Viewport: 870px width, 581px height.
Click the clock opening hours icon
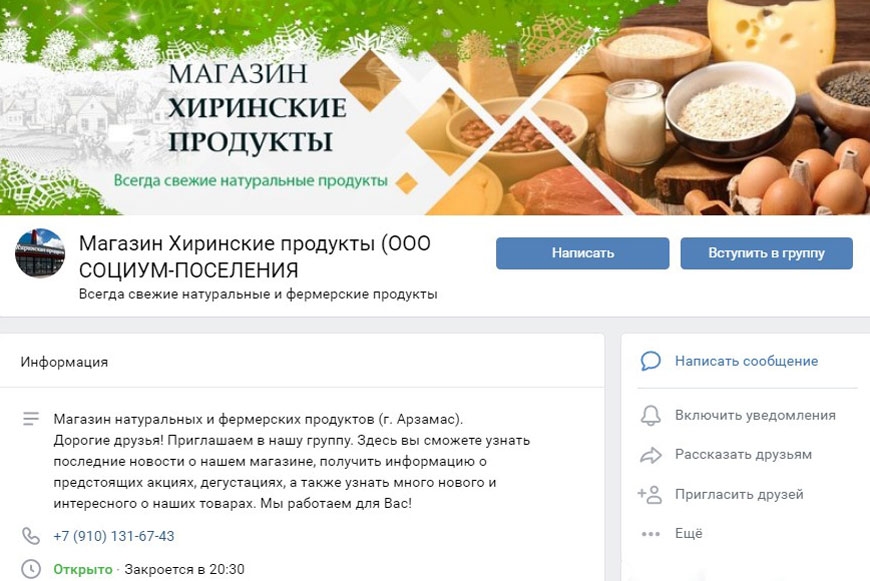(x=31, y=569)
